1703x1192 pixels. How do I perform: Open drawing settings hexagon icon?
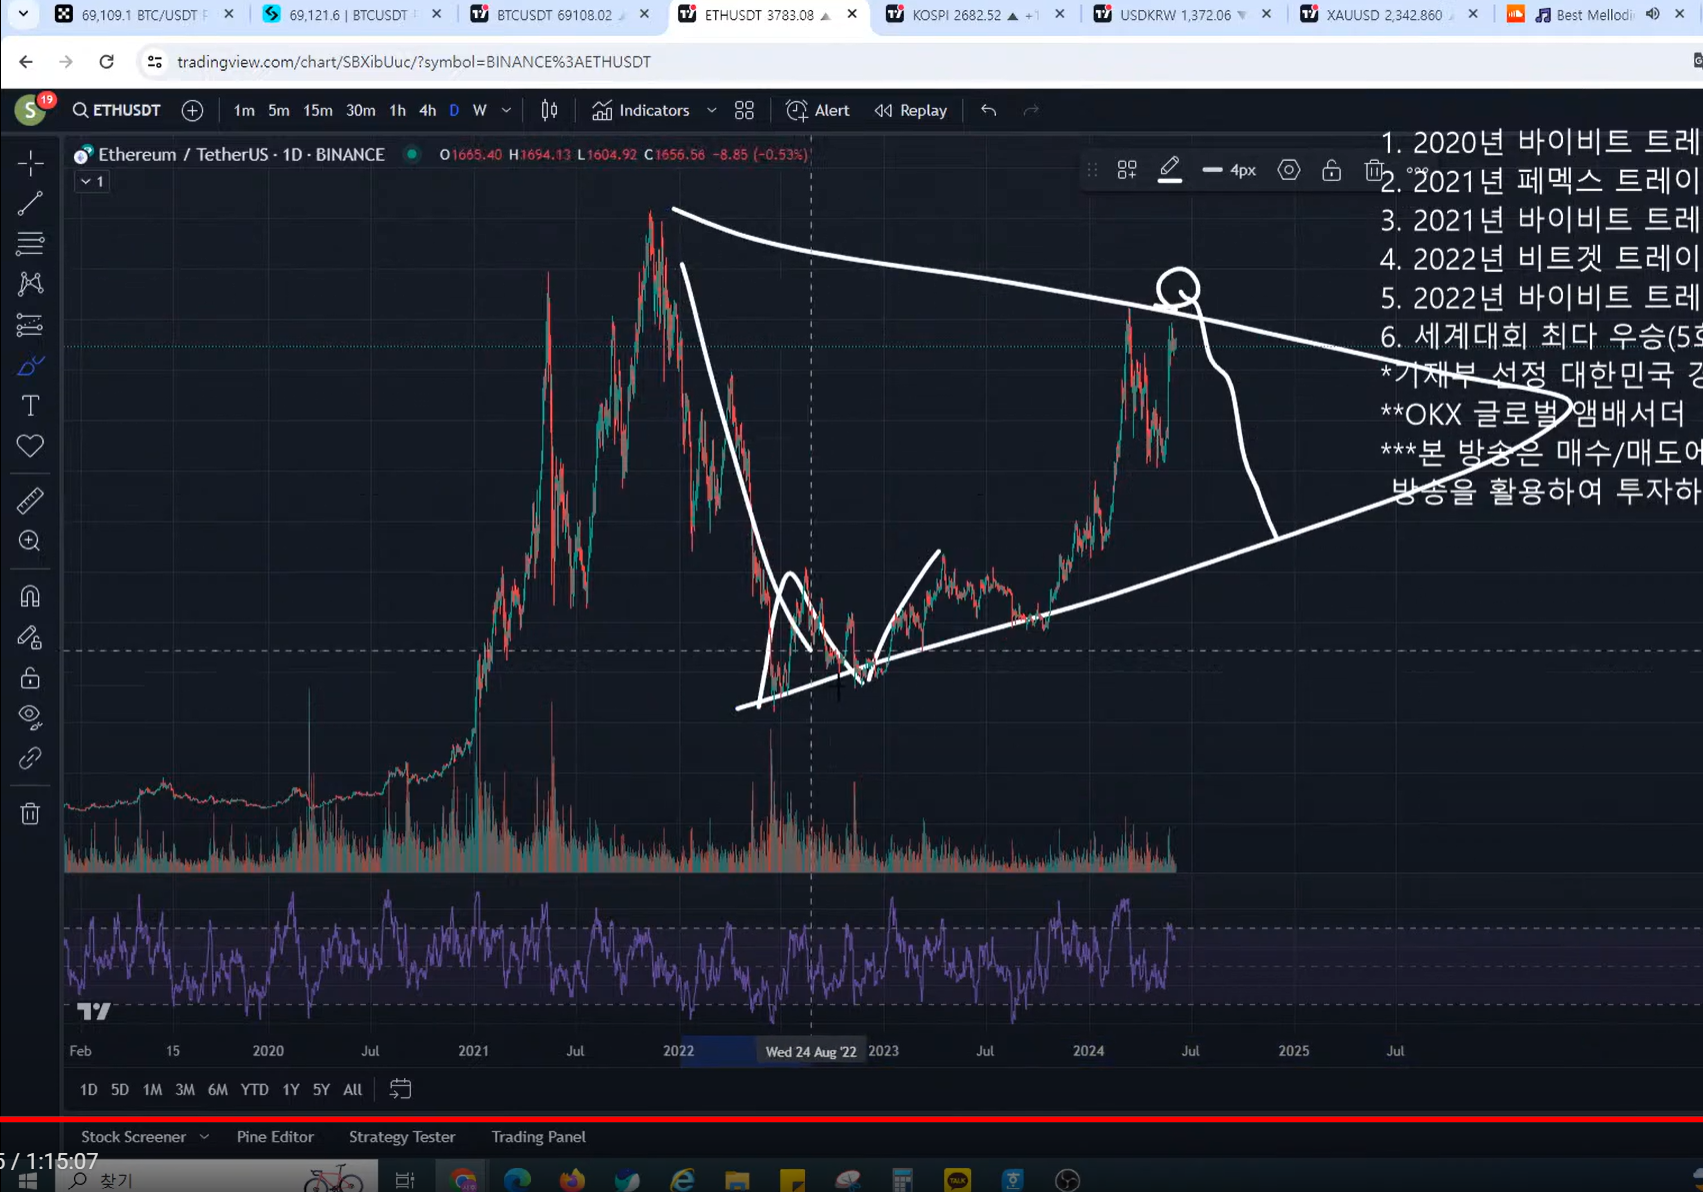coord(1289,170)
